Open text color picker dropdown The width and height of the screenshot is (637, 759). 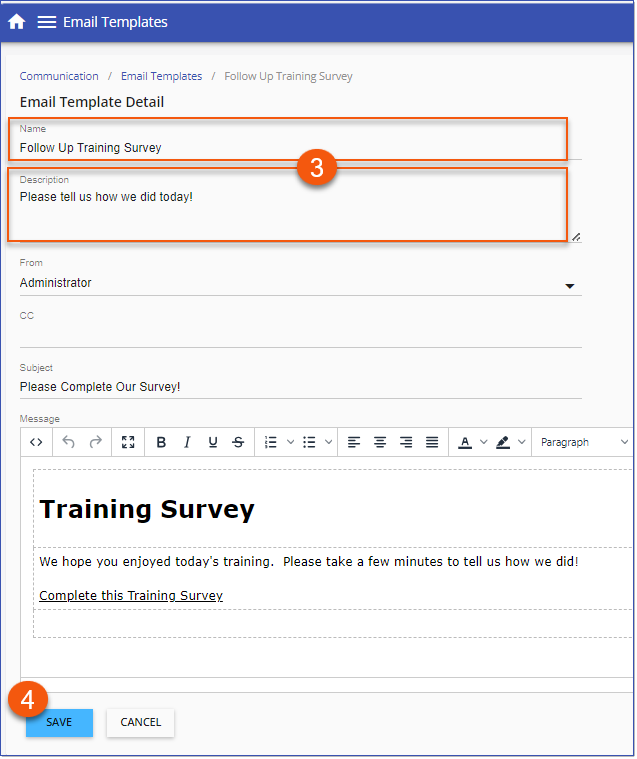coord(483,442)
